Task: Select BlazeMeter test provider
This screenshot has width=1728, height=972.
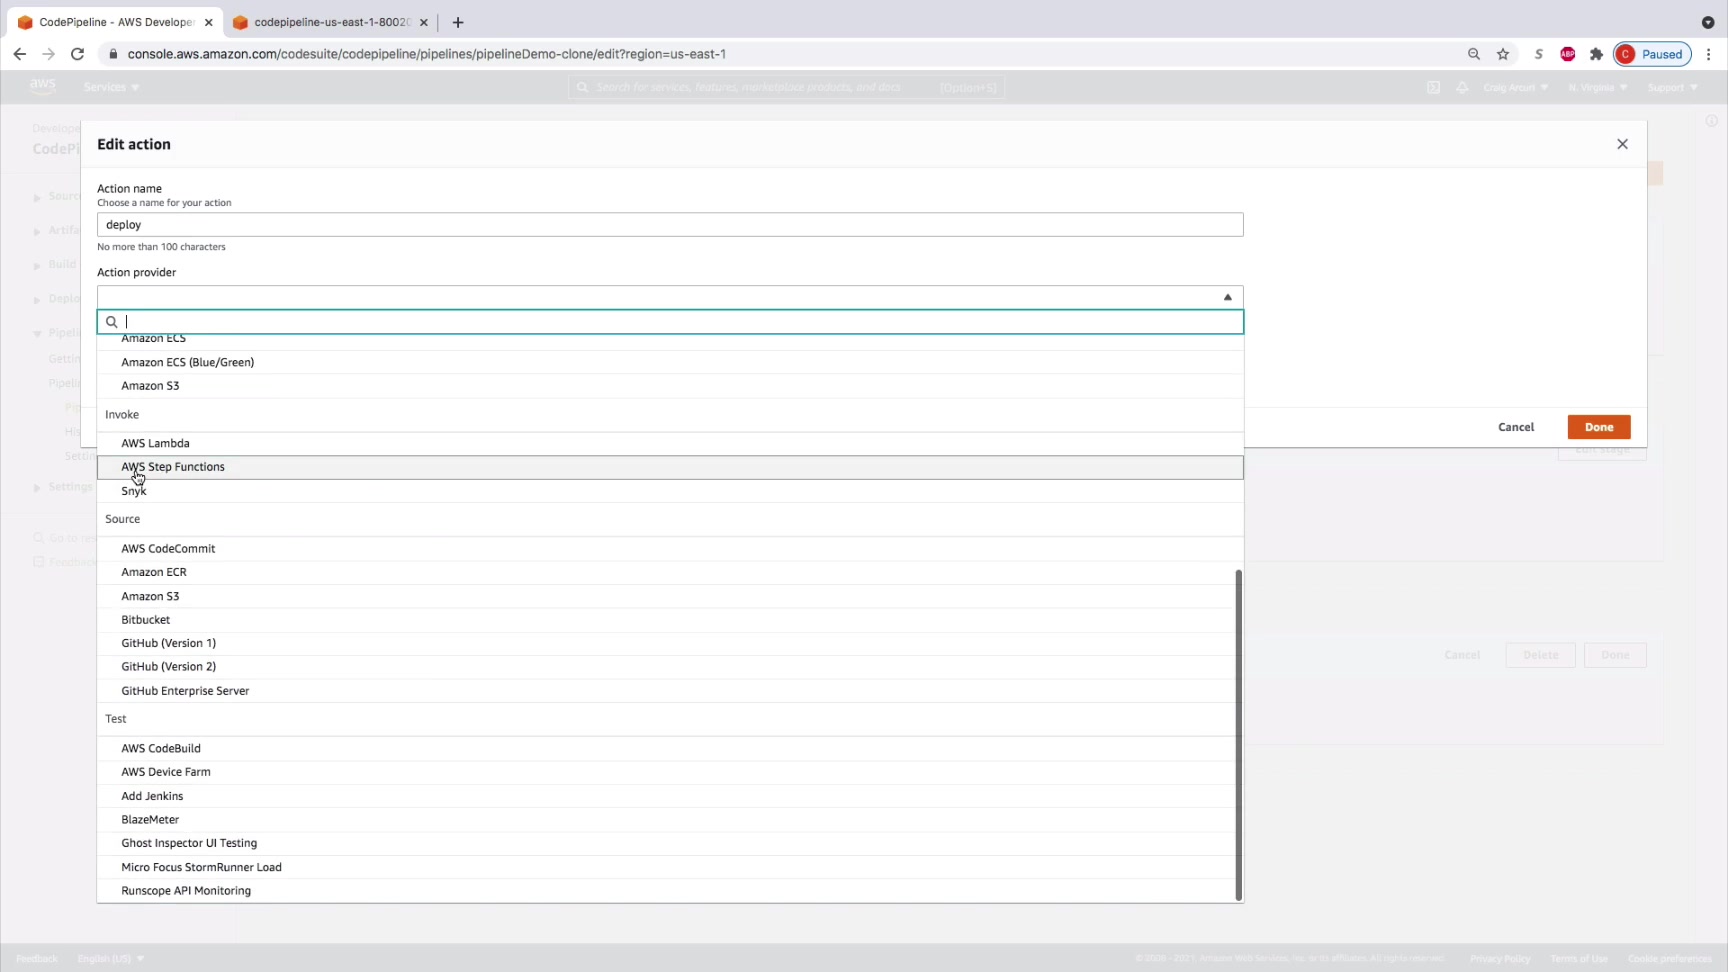Action: point(670,820)
